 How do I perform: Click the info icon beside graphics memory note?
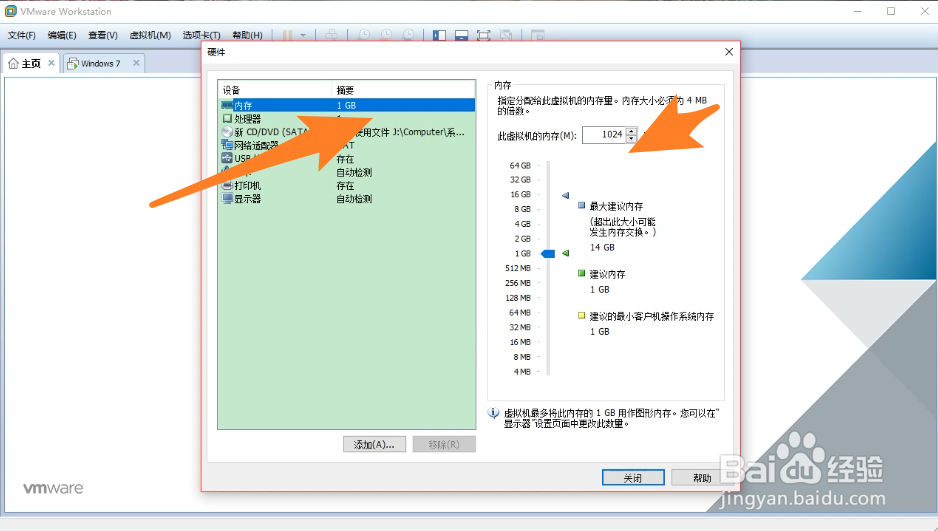[494, 413]
